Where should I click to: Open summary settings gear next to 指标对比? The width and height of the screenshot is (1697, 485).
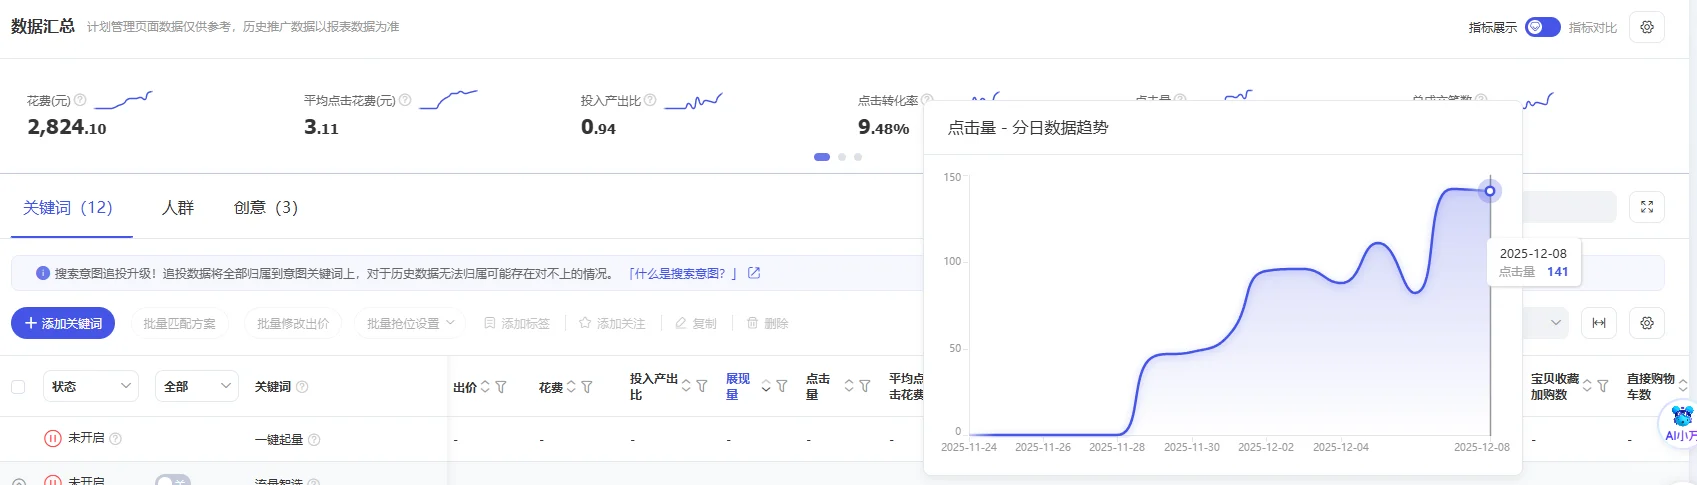pos(1647,27)
